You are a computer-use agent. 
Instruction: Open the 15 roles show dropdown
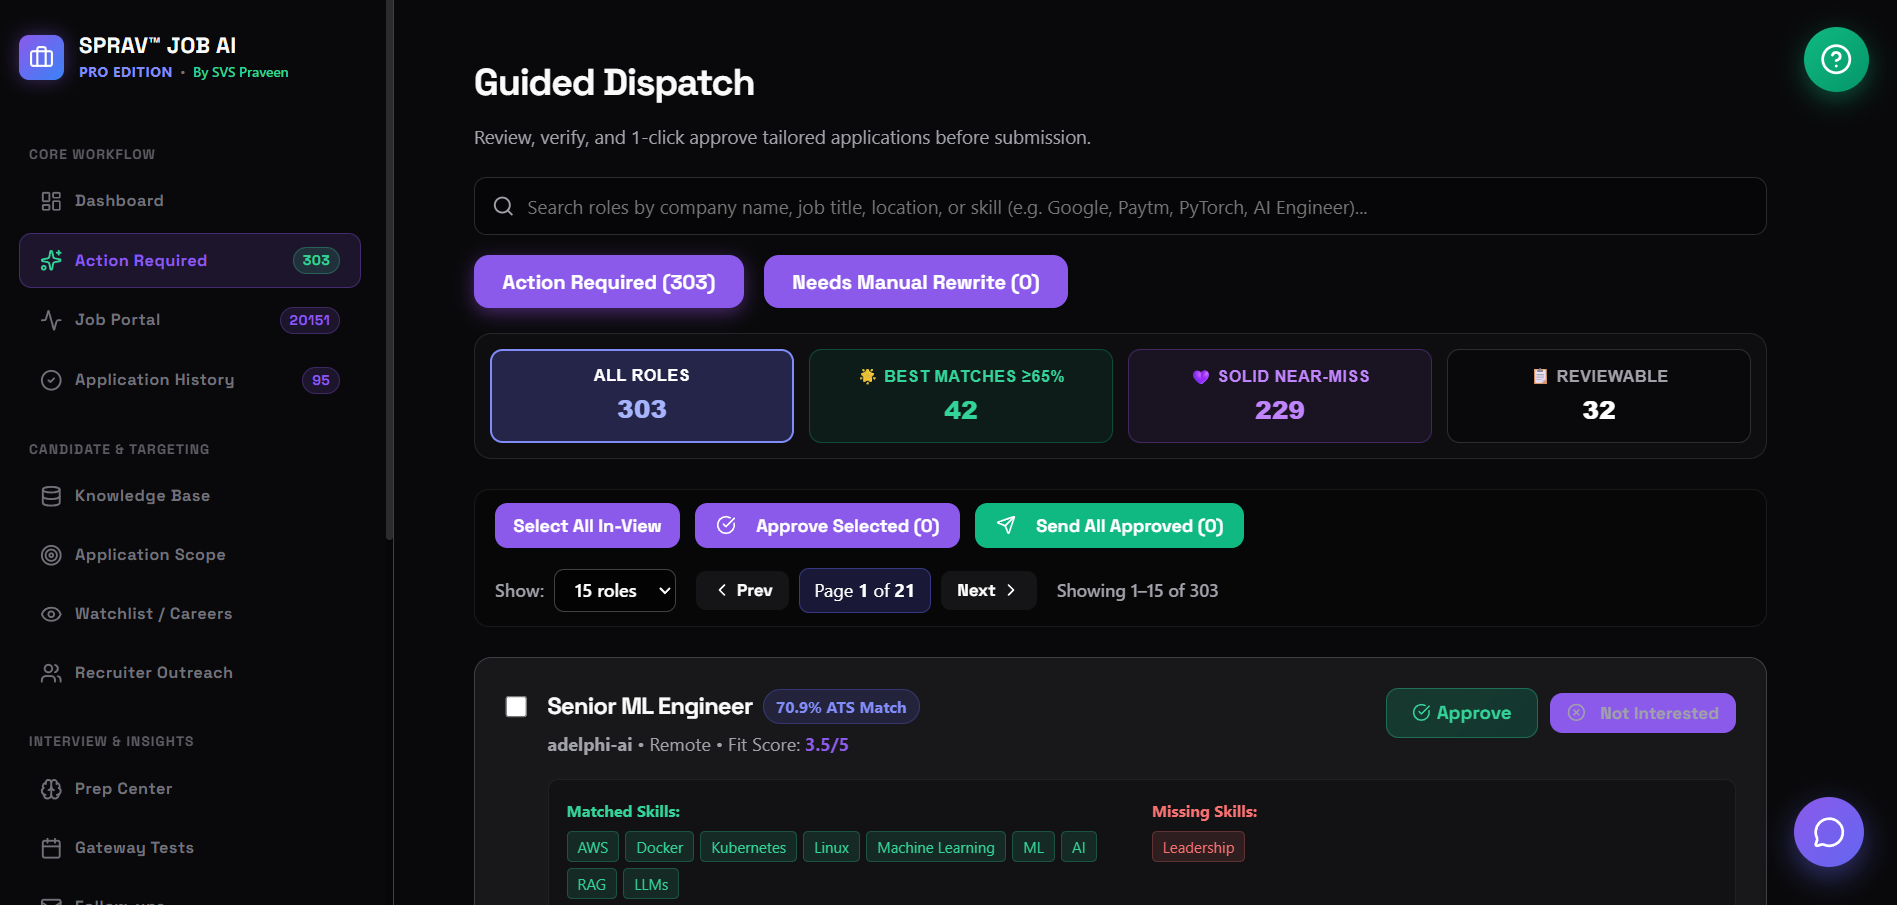coord(615,590)
